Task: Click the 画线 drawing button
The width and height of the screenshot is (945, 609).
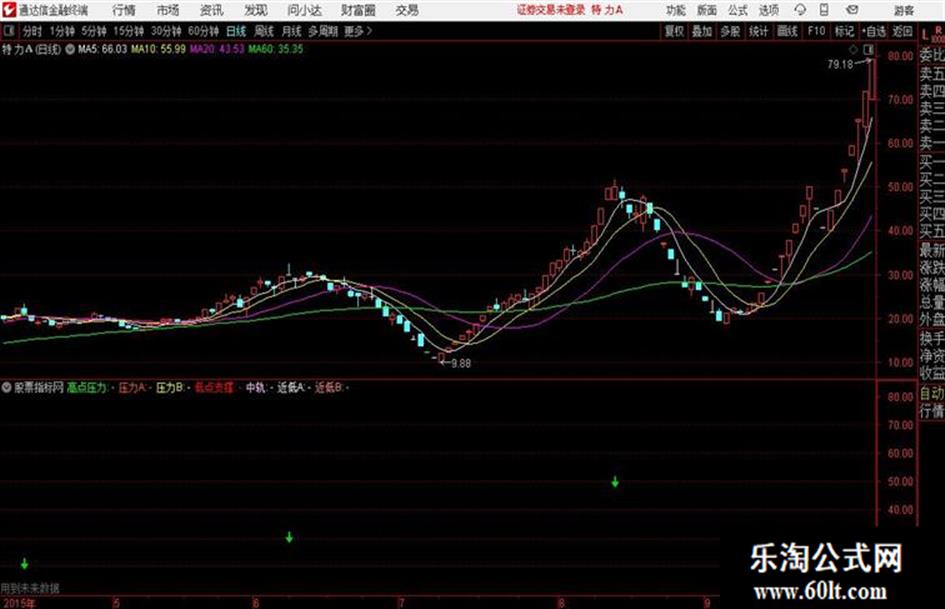Action: [787, 31]
